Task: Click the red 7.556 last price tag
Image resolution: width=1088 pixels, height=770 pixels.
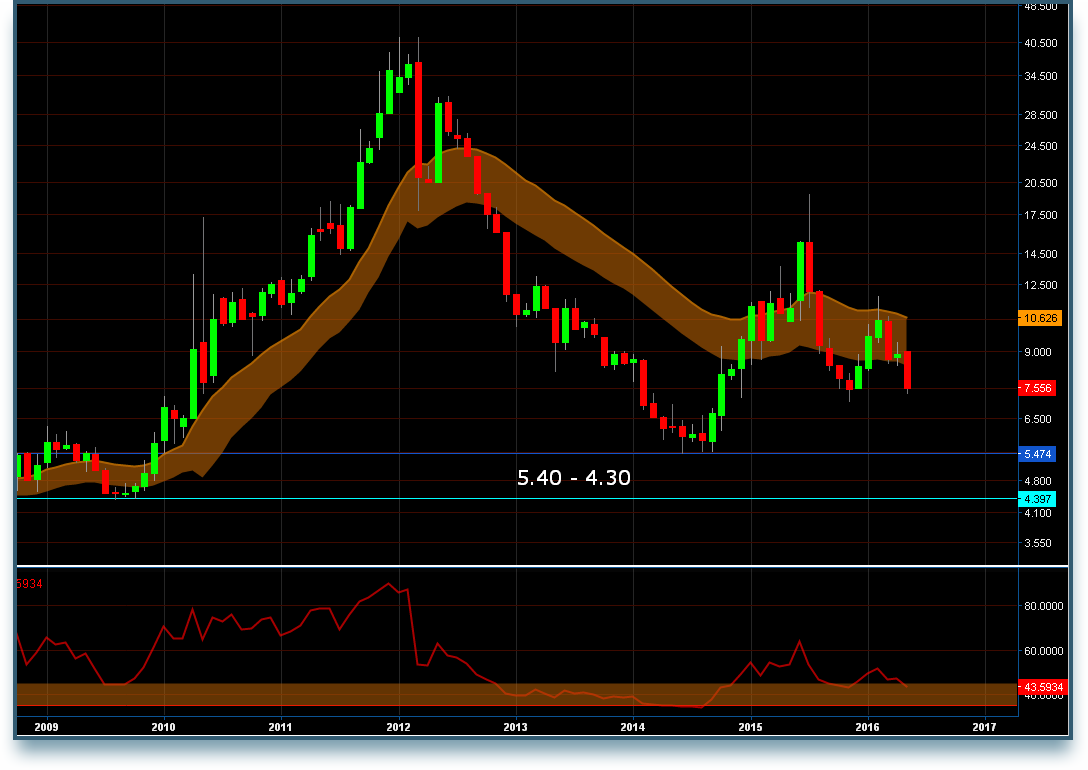Action: click(1037, 388)
